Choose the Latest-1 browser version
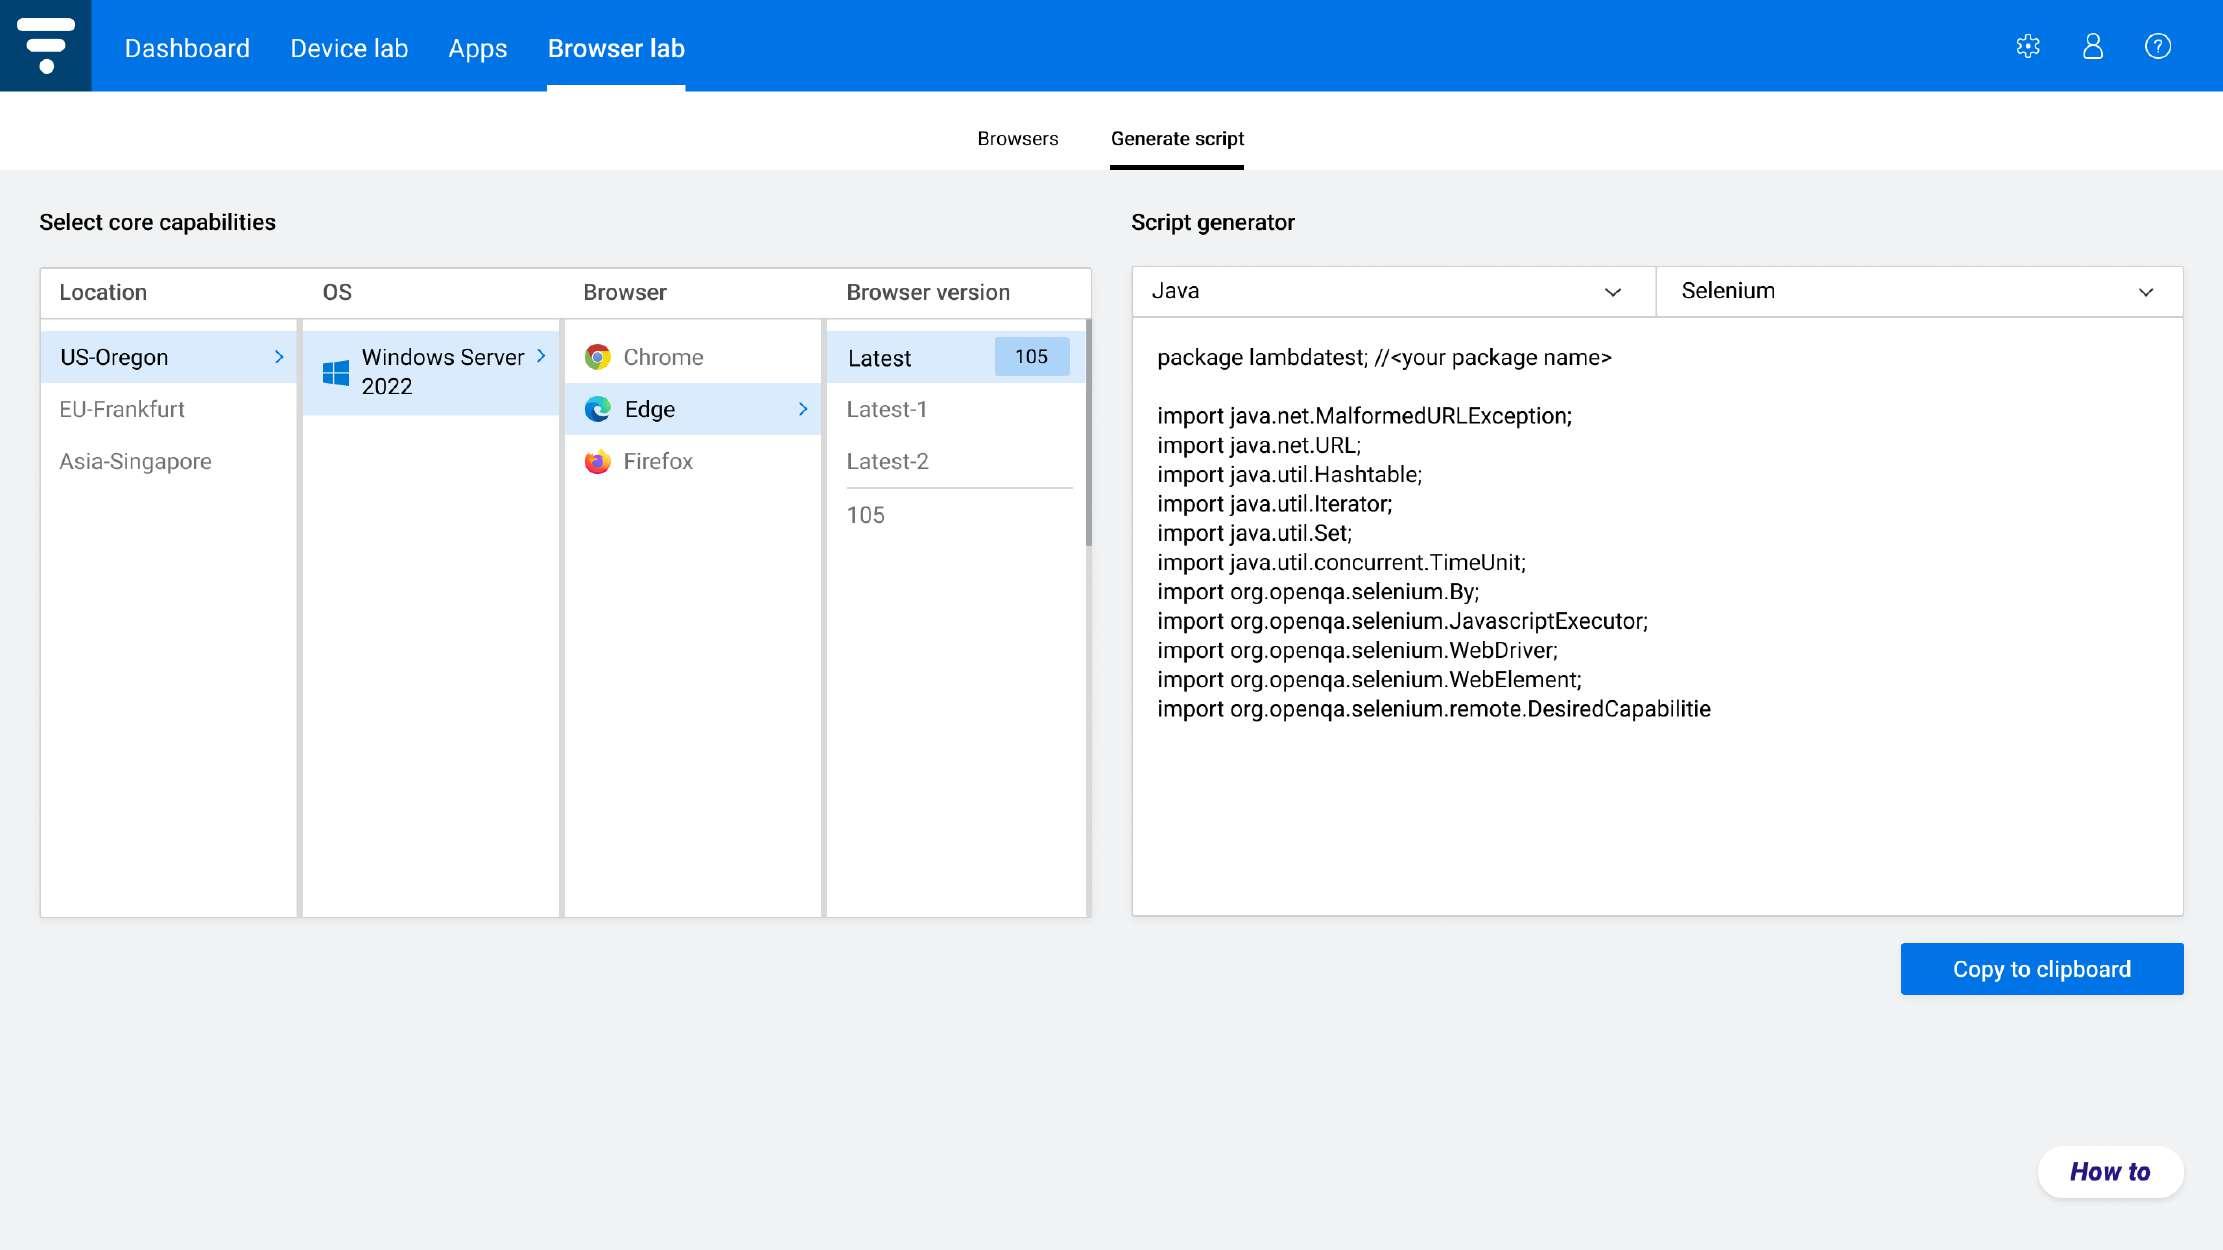The height and width of the screenshot is (1250, 2223). (x=886, y=409)
